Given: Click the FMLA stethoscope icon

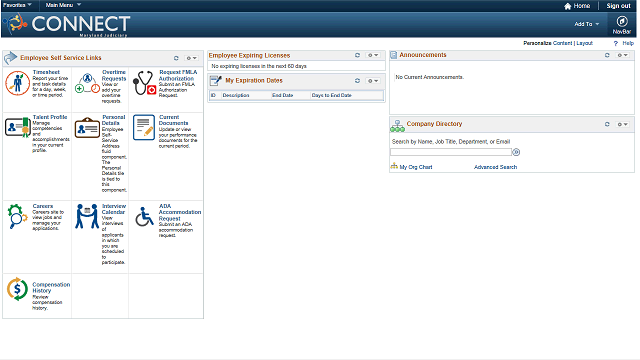Looking at the screenshot, I should click(144, 83).
